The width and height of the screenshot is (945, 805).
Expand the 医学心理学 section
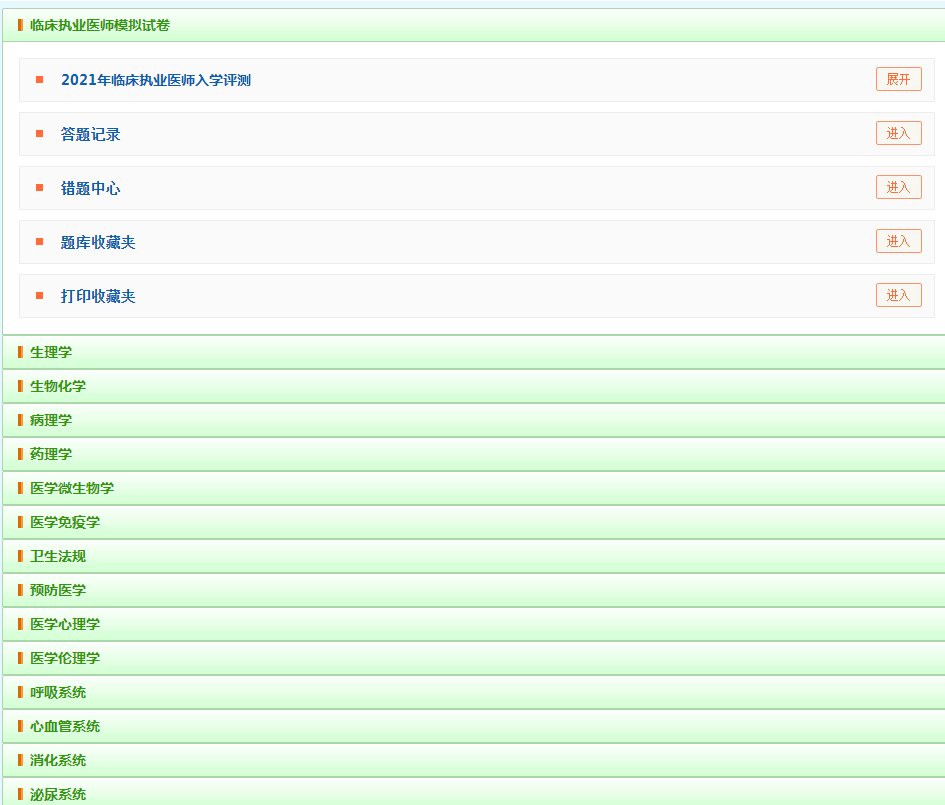[65, 624]
